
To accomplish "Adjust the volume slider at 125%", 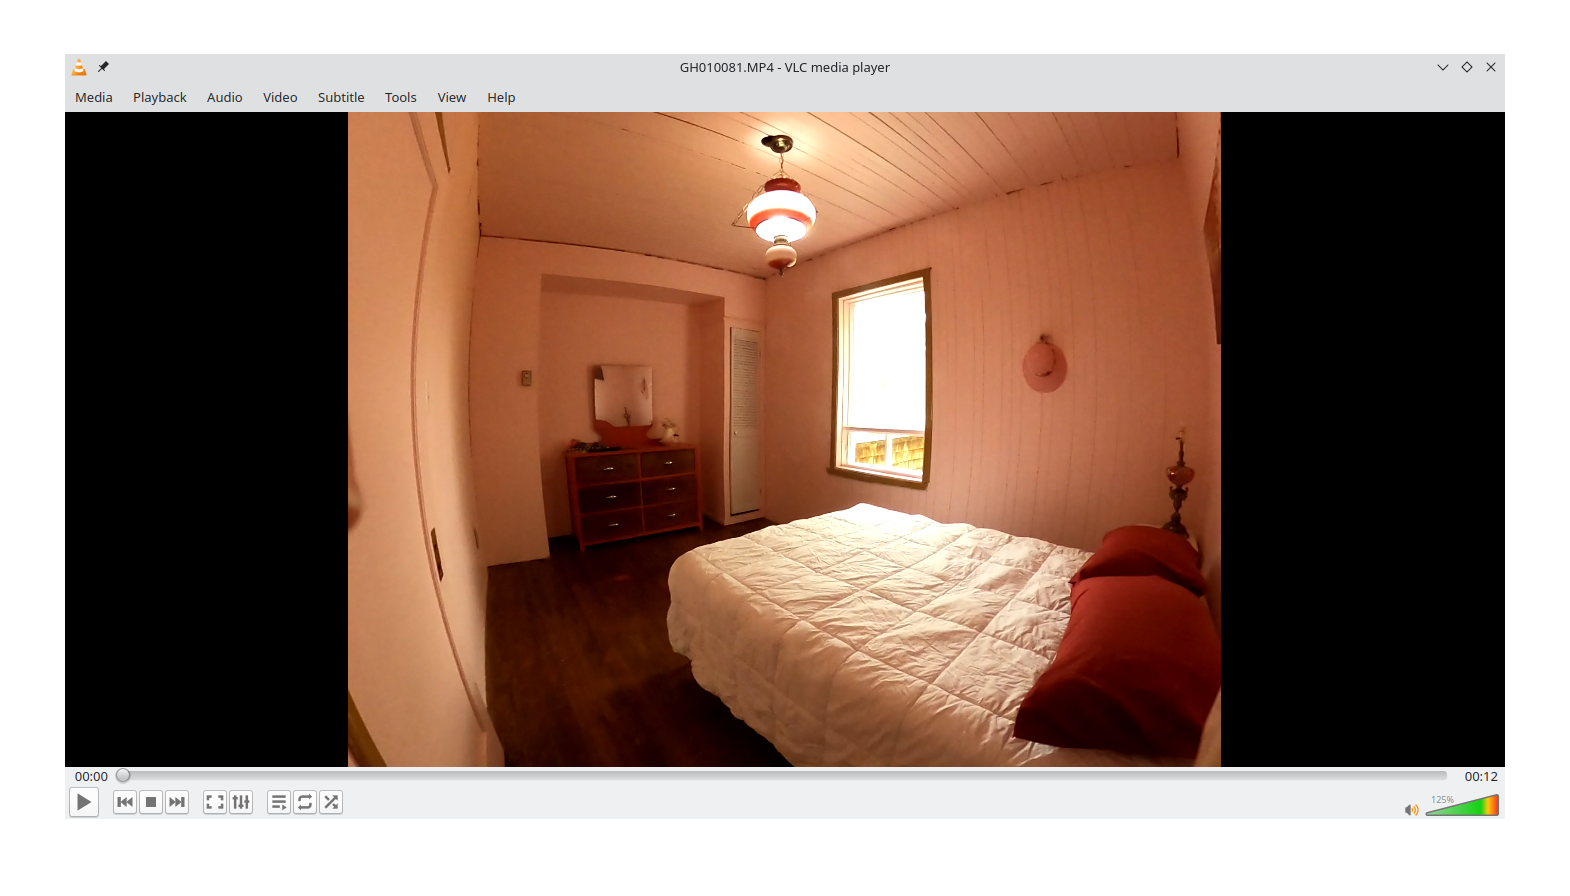I will click(x=1462, y=805).
